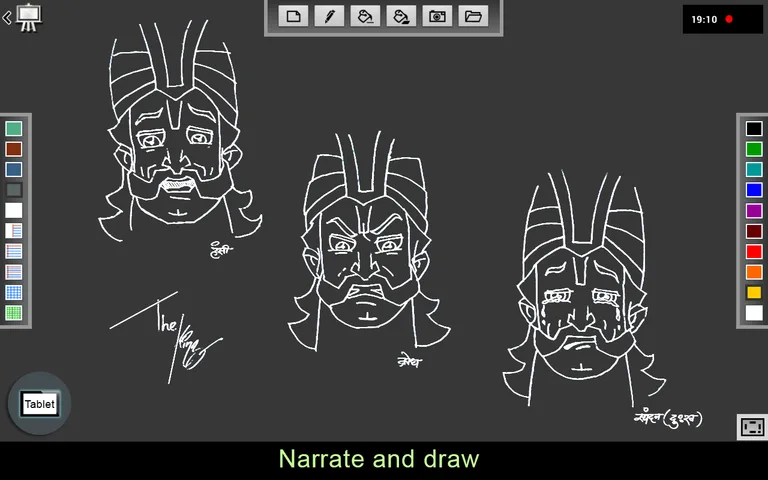The height and width of the screenshot is (480, 768).
Task: Stop recording via red dot indicator
Action: click(729, 19)
